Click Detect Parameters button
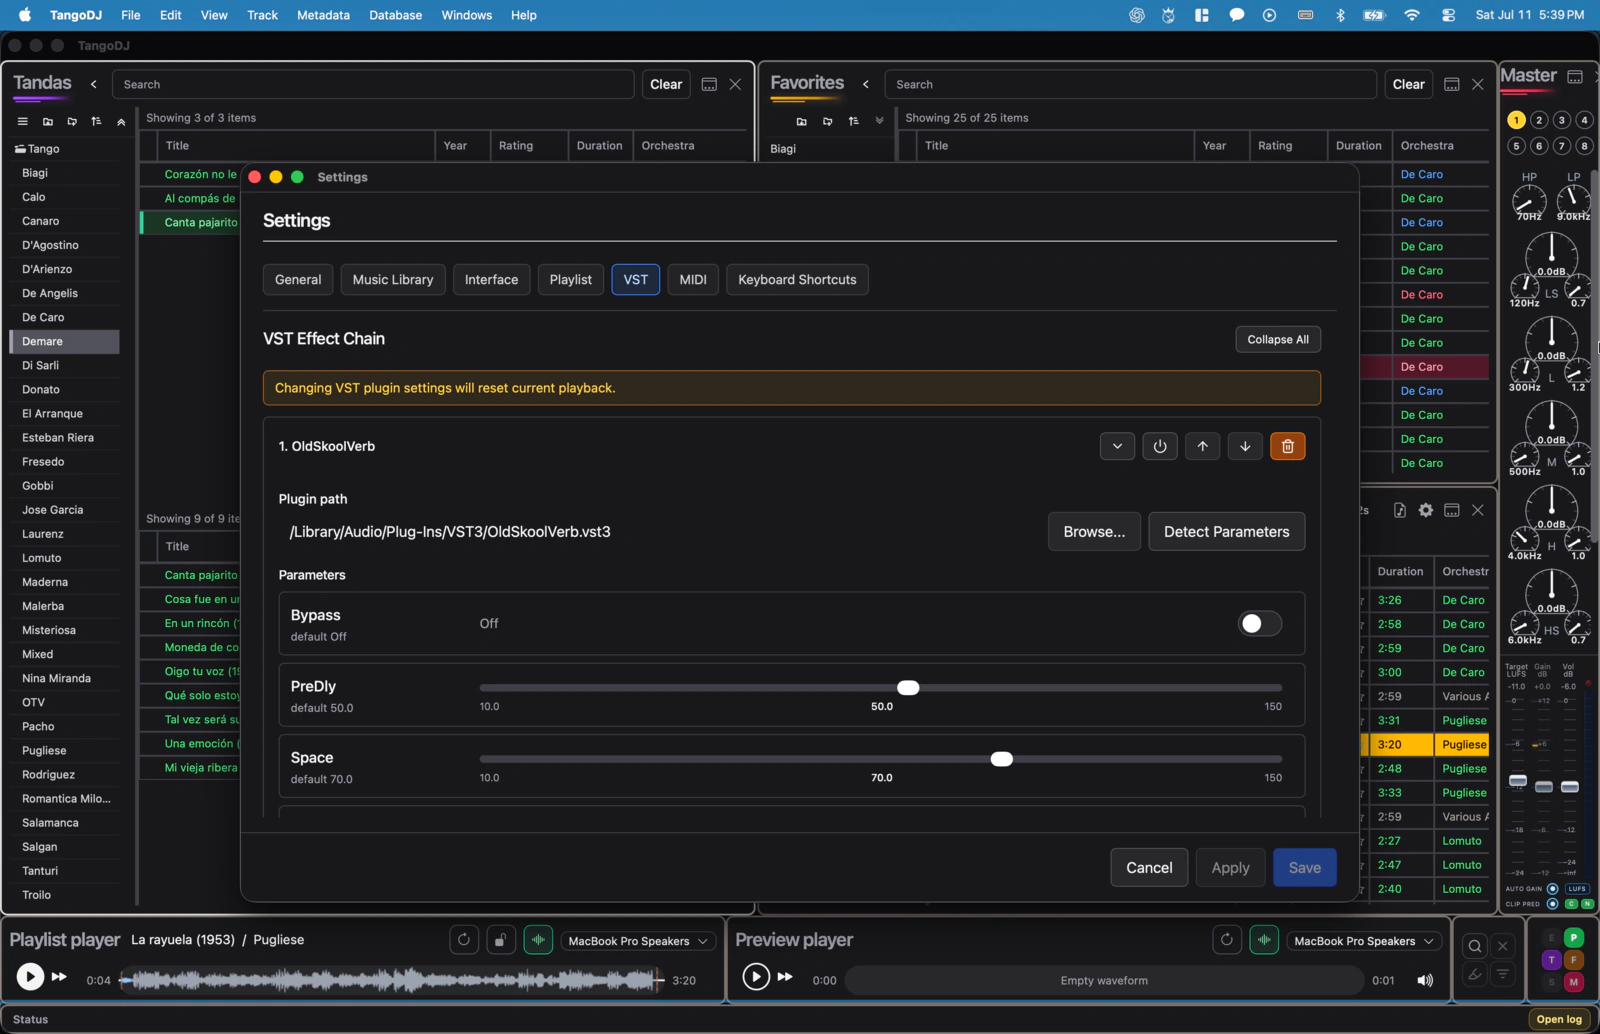Image resolution: width=1600 pixels, height=1034 pixels. [x=1226, y=532]
